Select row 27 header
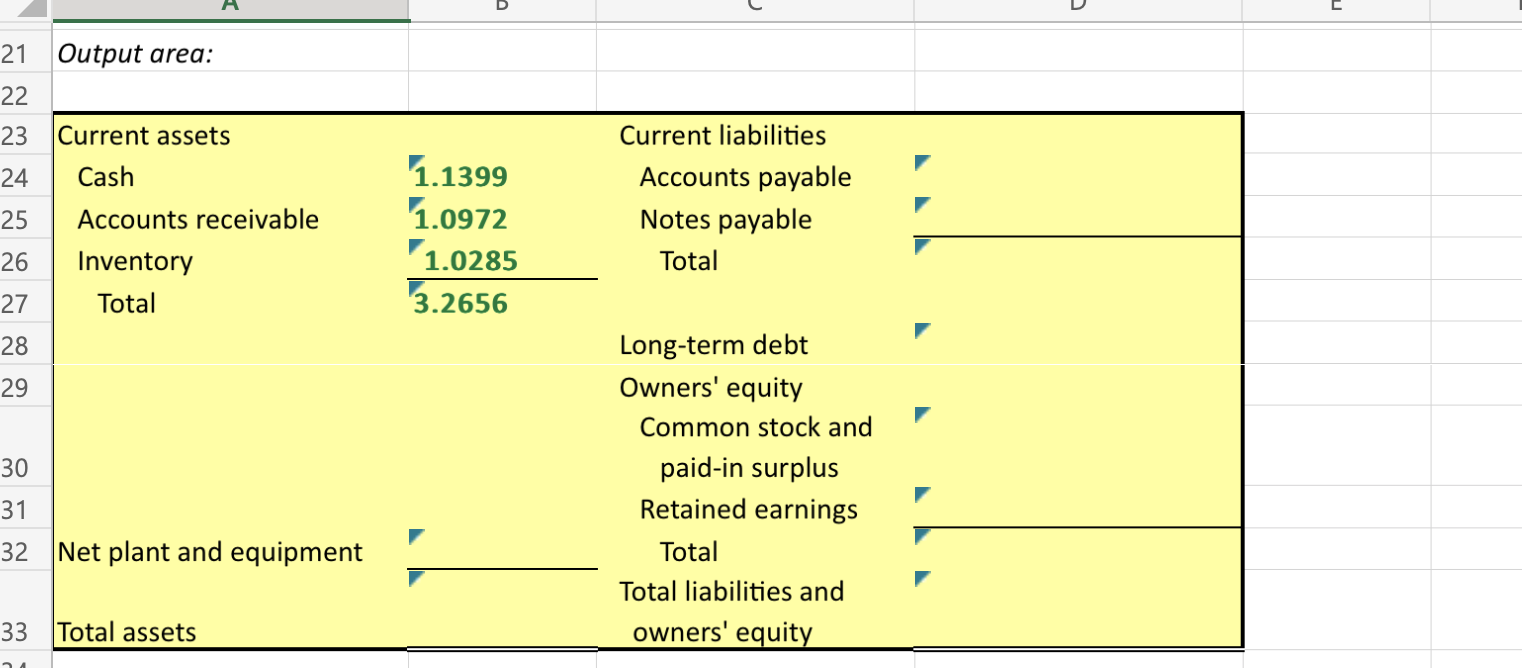The width and height of the screenshot is (1522, 668). (25, 302)
